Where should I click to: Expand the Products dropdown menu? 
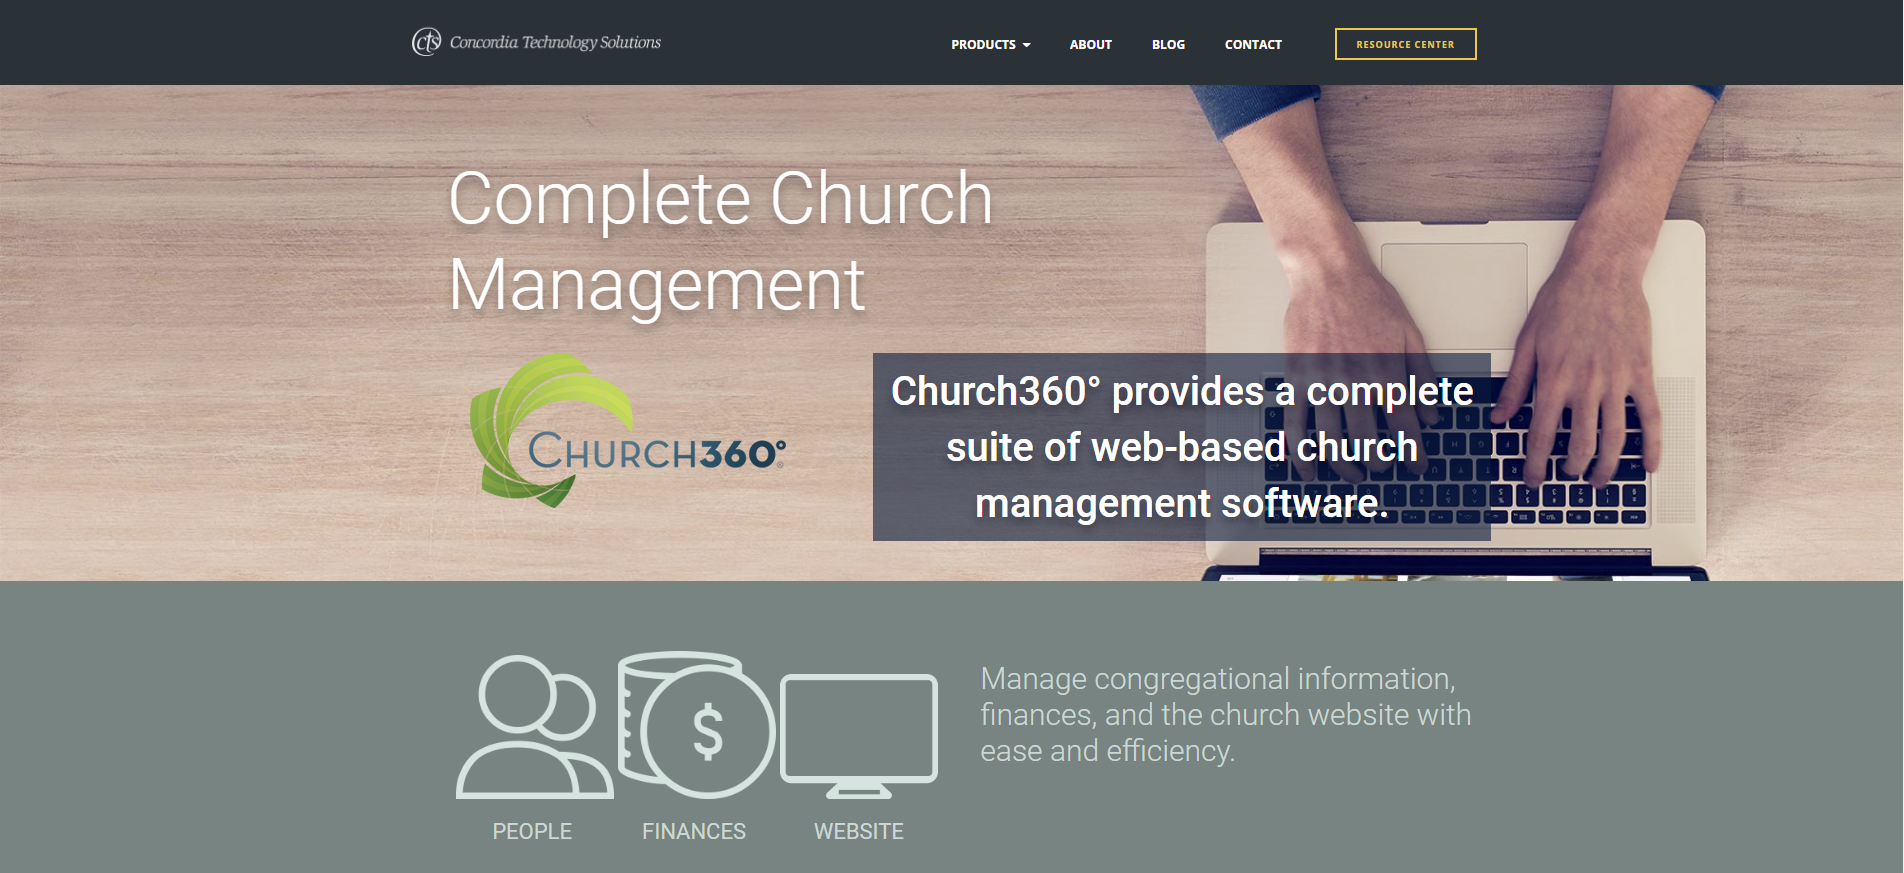tap(990, 44)
